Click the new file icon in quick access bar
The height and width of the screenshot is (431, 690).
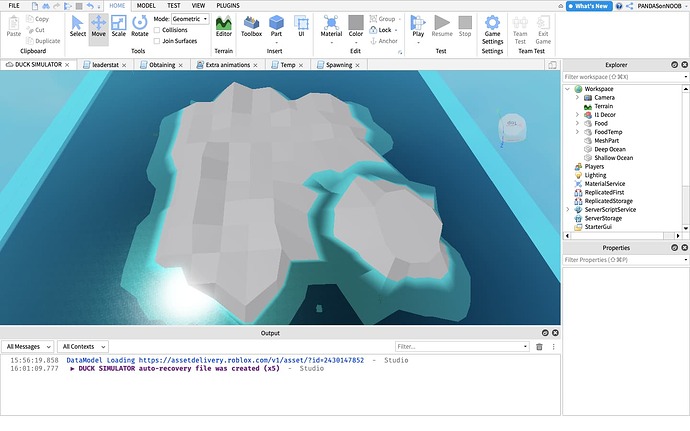click(34, 6)
